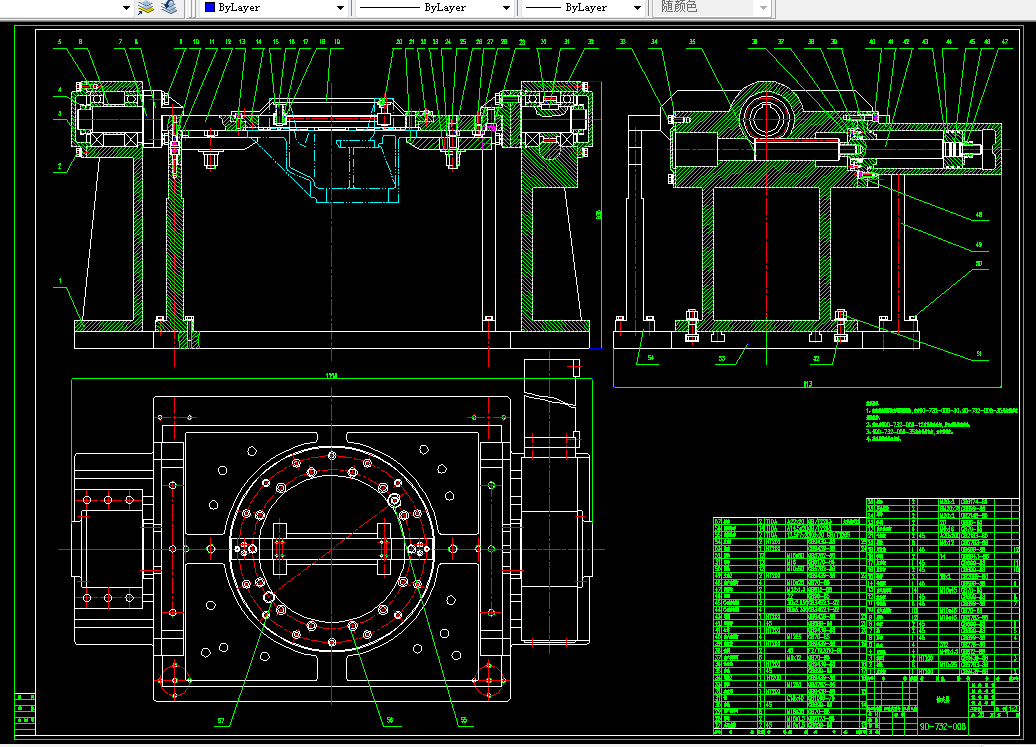Select part balloon number 56

(x=390, y=720)
